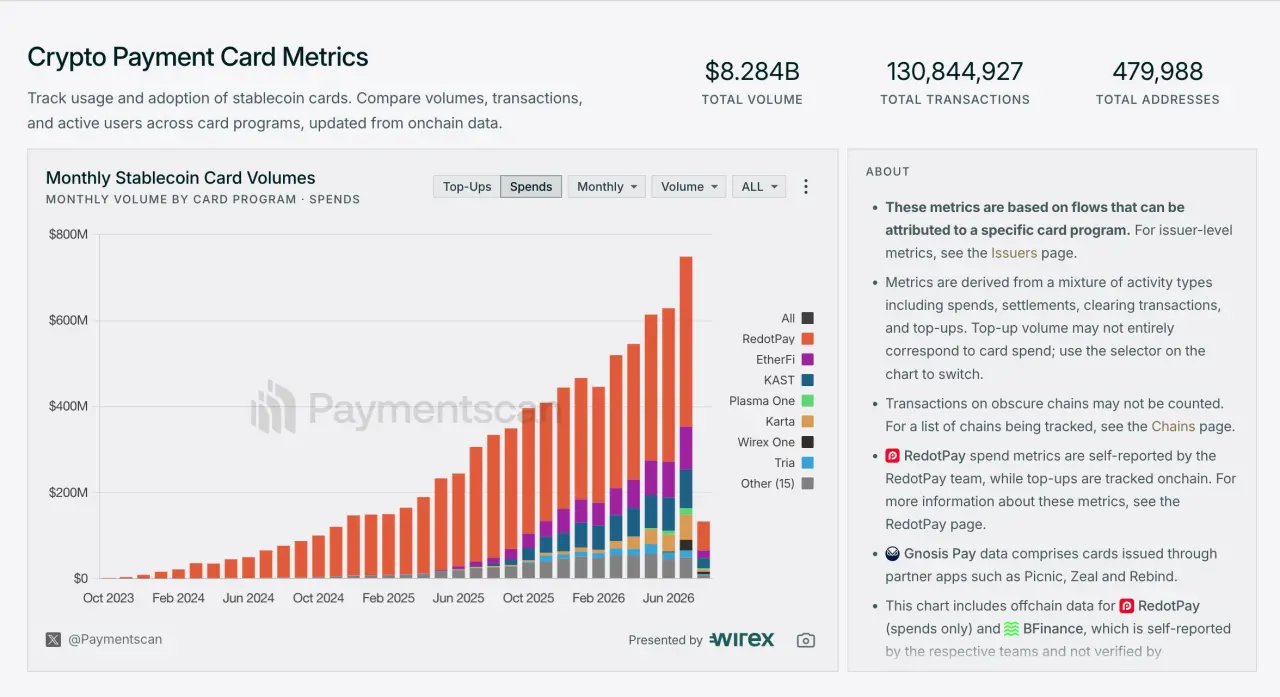Toggle the Plasma One legend swatch
The height and width of the screenshot is (697, 1280).
(807, 401)
